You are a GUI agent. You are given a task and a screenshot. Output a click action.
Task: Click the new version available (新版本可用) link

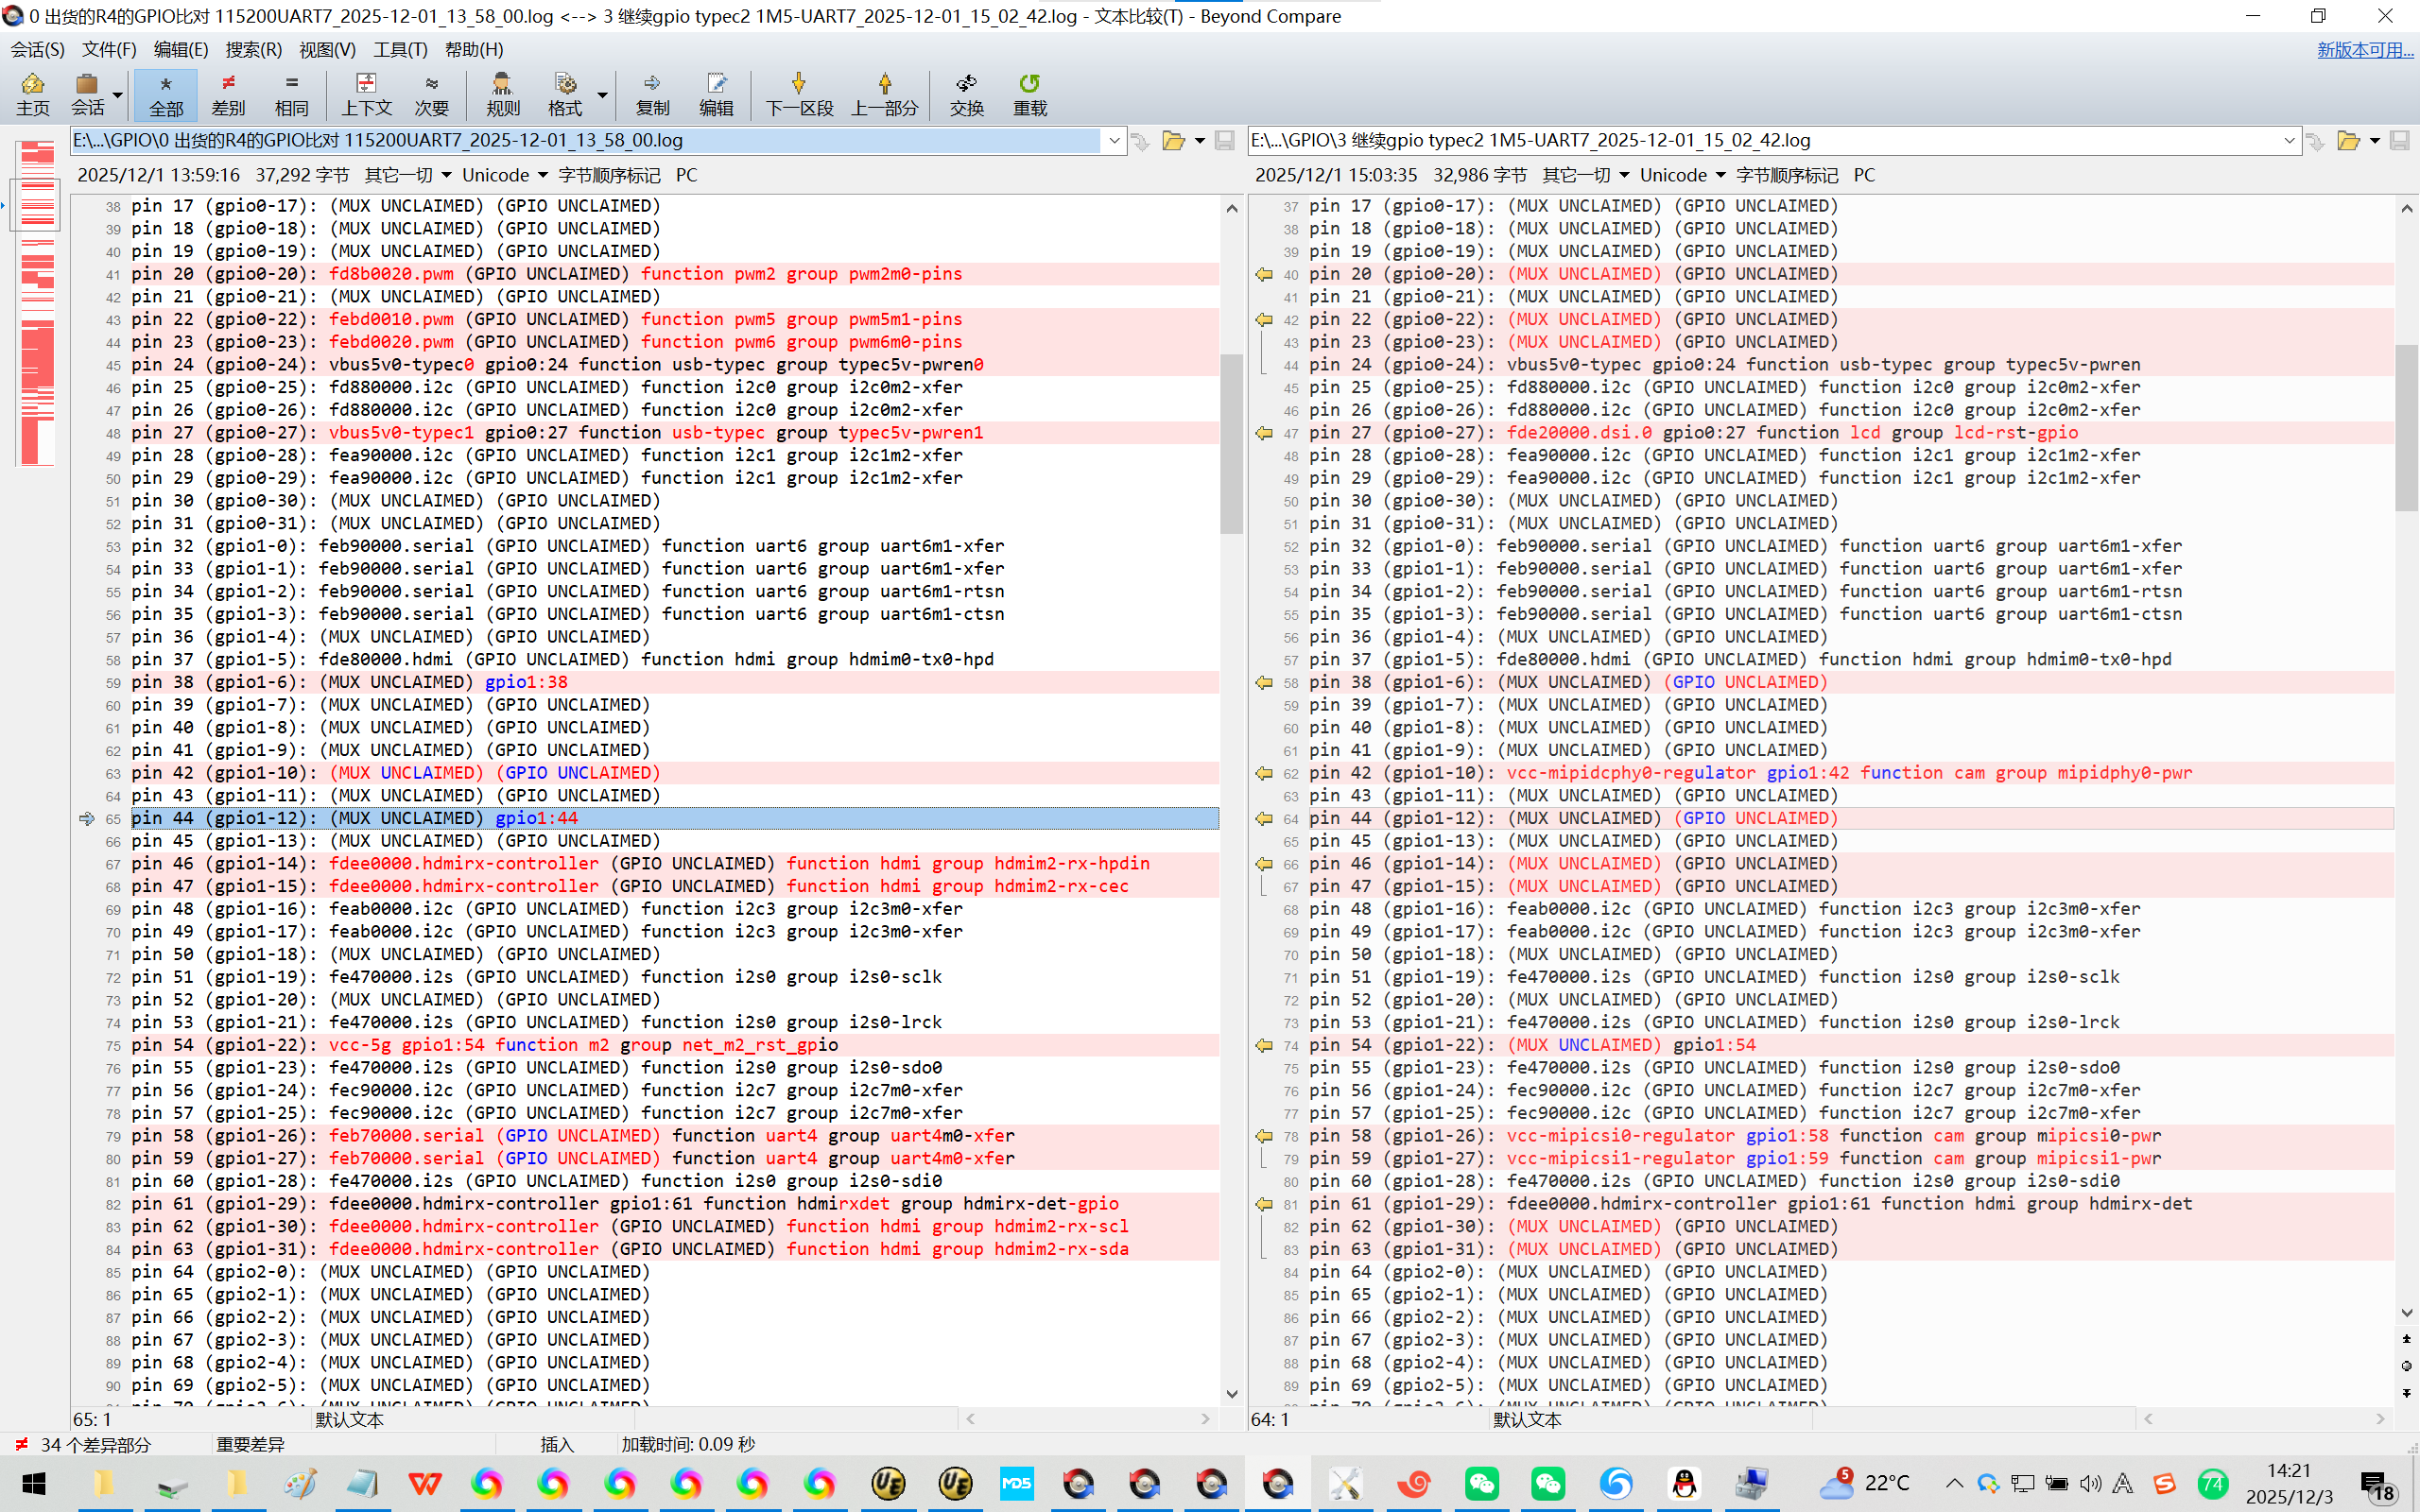(x=2364, y=49)
